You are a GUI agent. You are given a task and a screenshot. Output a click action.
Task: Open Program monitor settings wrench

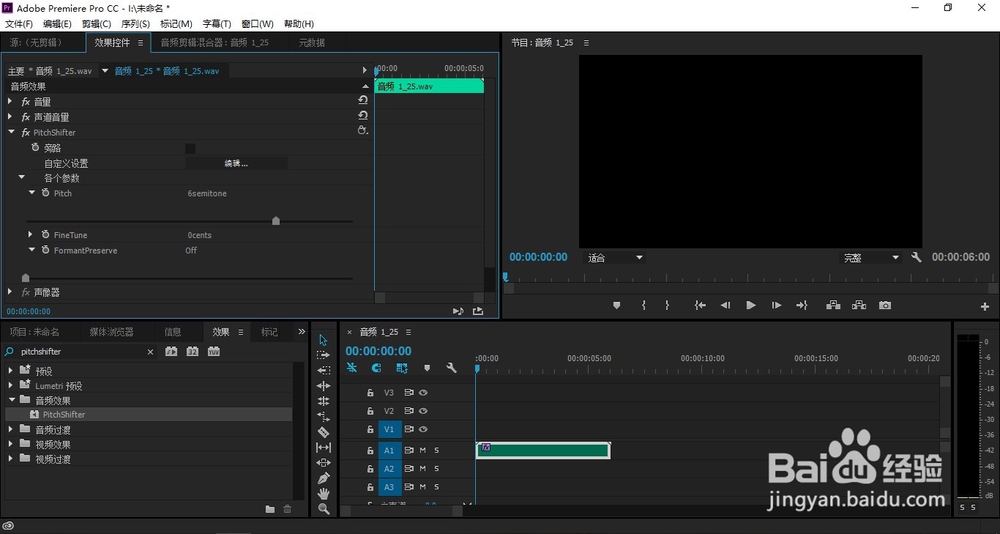(916, 257)
